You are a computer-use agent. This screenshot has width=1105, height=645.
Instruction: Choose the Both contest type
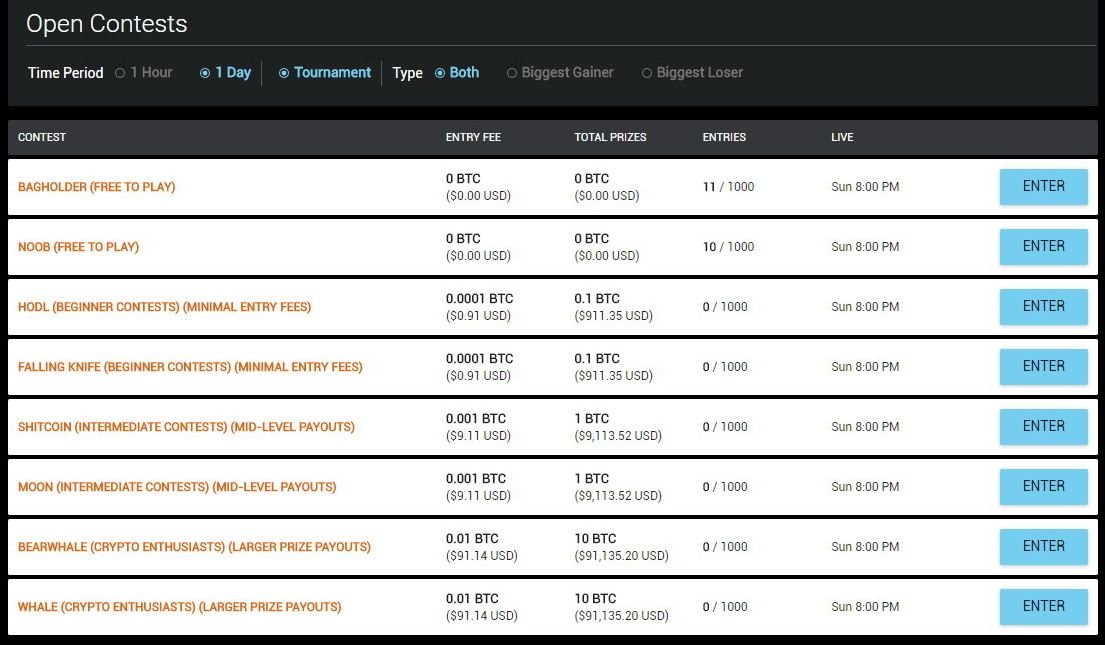[457, 73]
